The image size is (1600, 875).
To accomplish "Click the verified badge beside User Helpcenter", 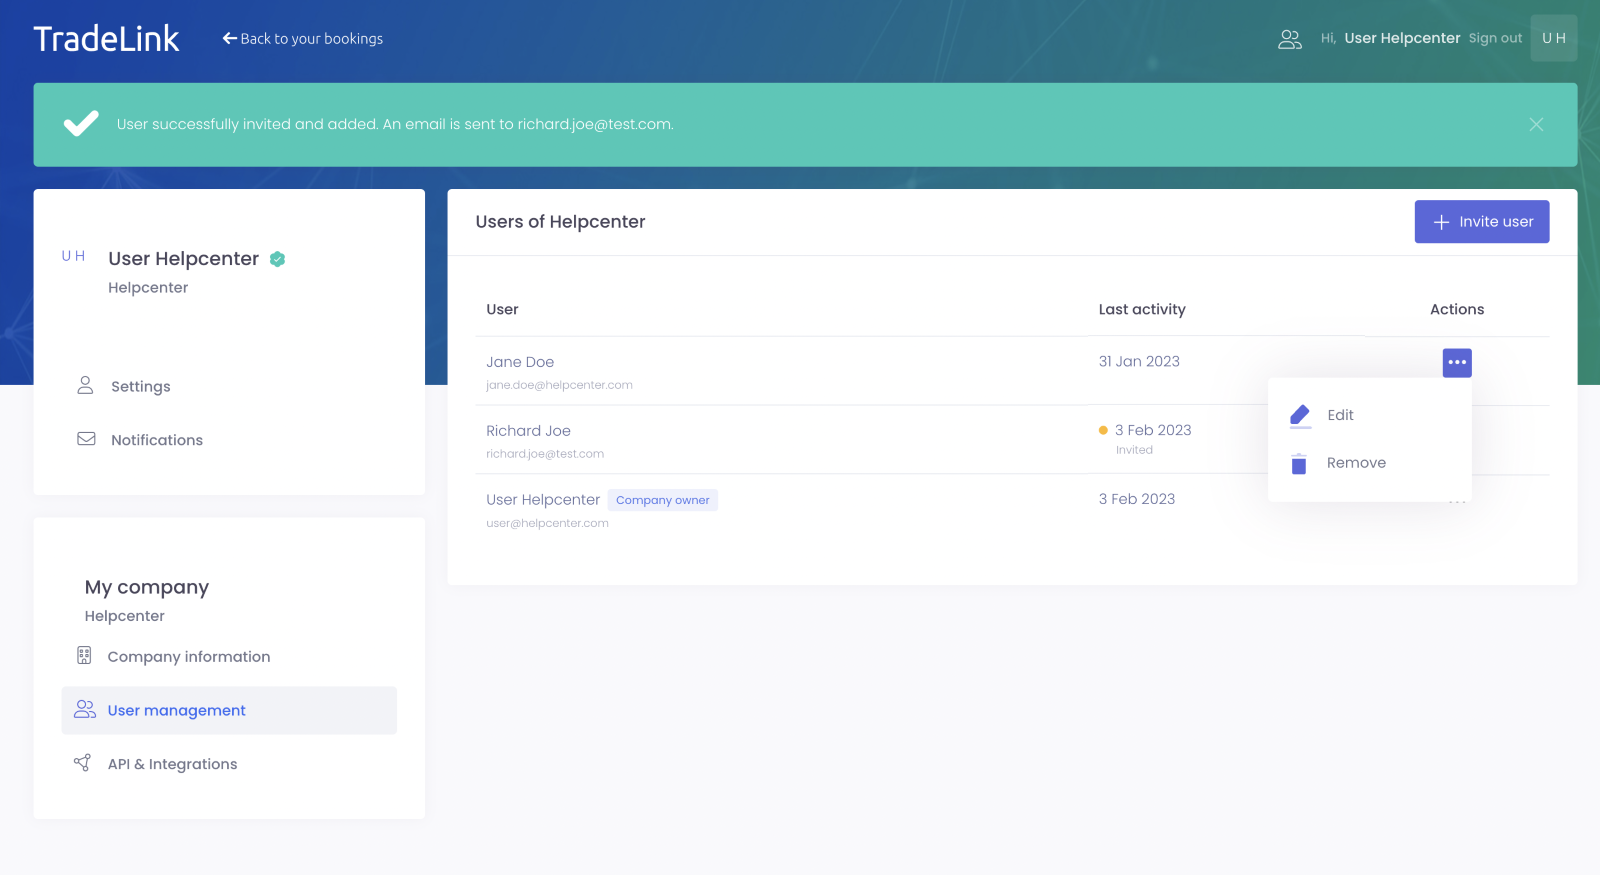I will [x=278, y=259].
